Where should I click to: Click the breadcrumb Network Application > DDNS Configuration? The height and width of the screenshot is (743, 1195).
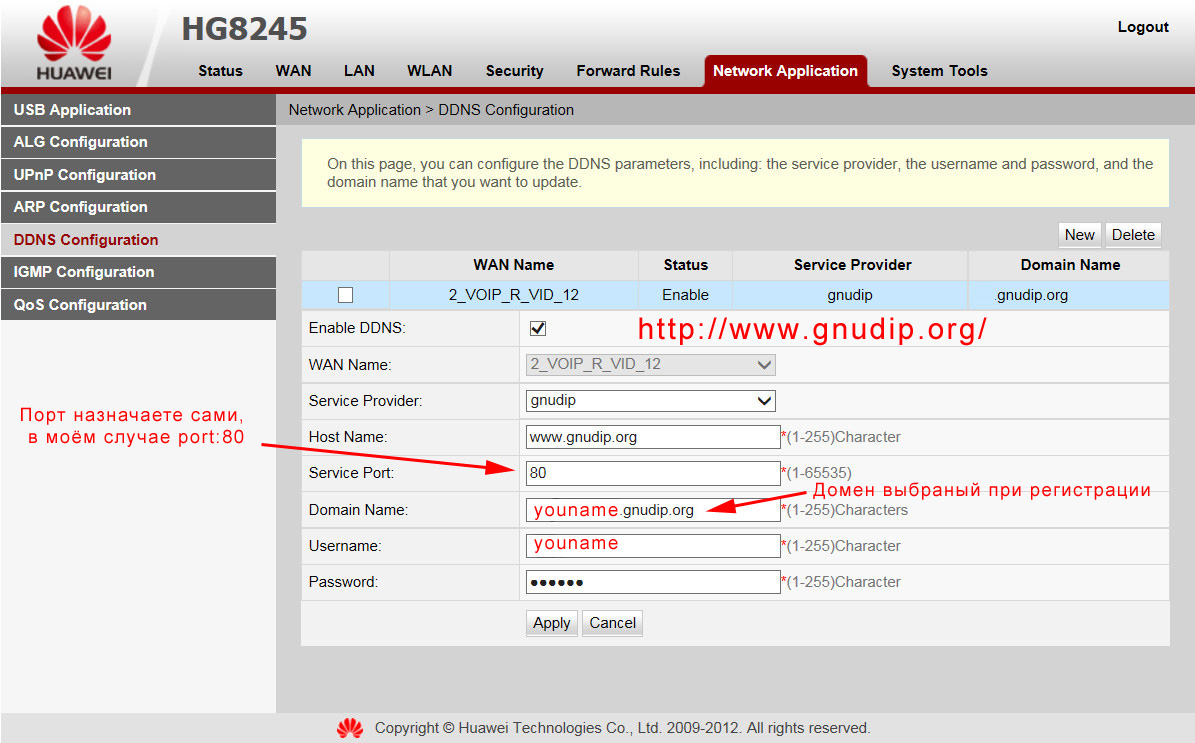coord(431,110)
